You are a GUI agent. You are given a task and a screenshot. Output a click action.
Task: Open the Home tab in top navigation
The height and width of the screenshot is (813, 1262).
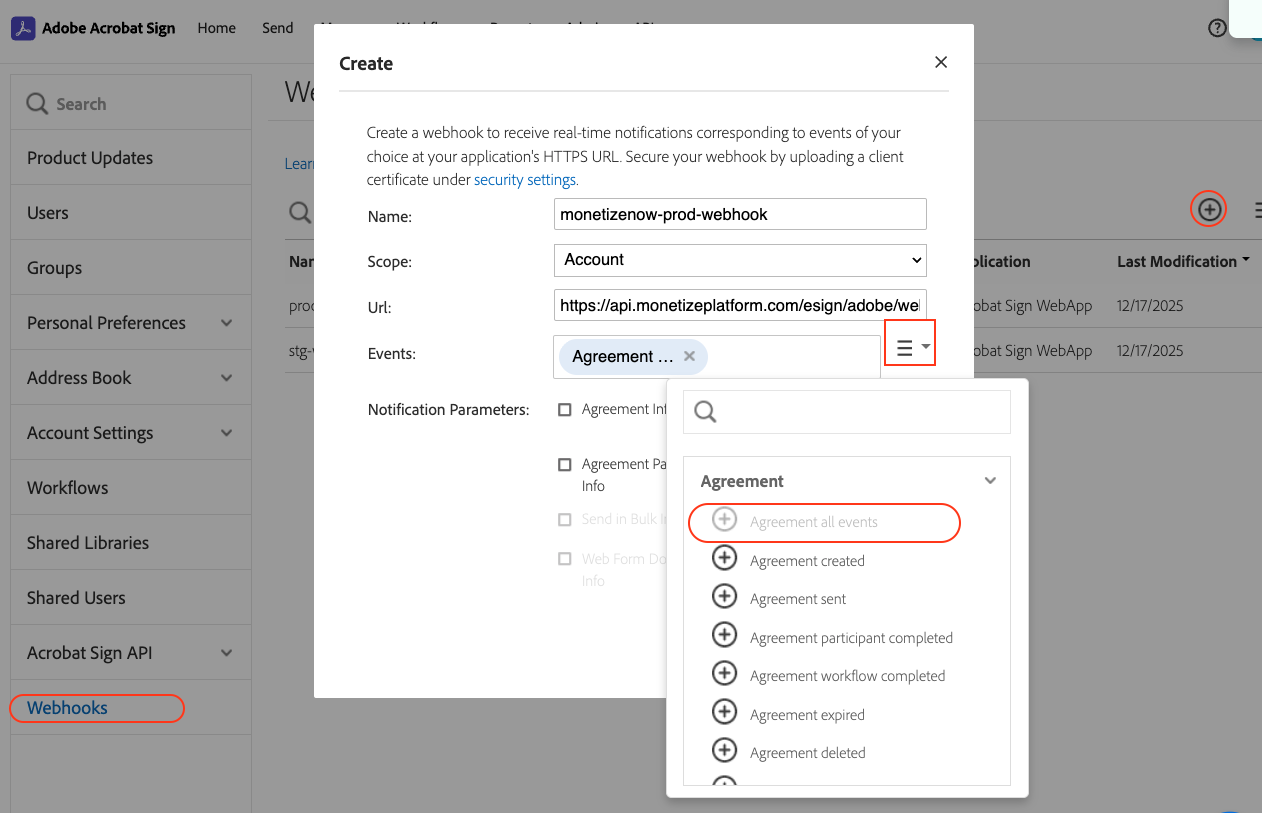click(x=217, y=28)
